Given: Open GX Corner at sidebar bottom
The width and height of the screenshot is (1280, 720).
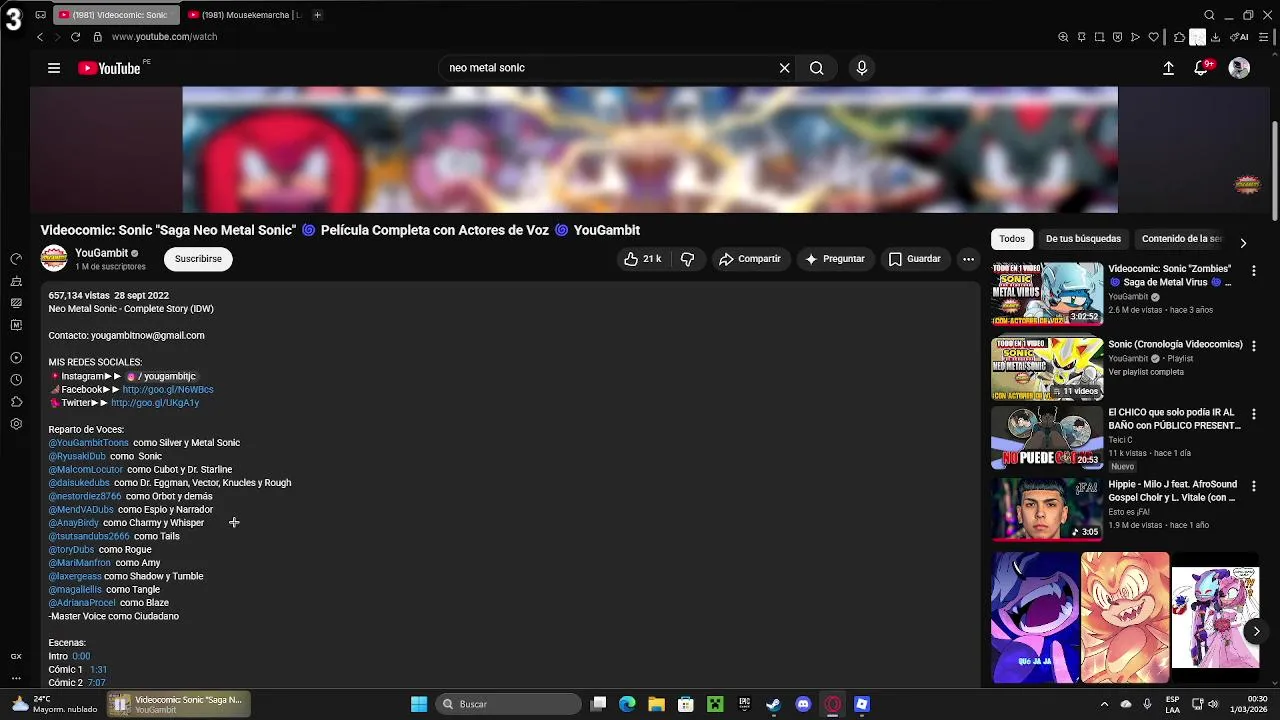Looking at the screenshot, I should coord(16,657).
